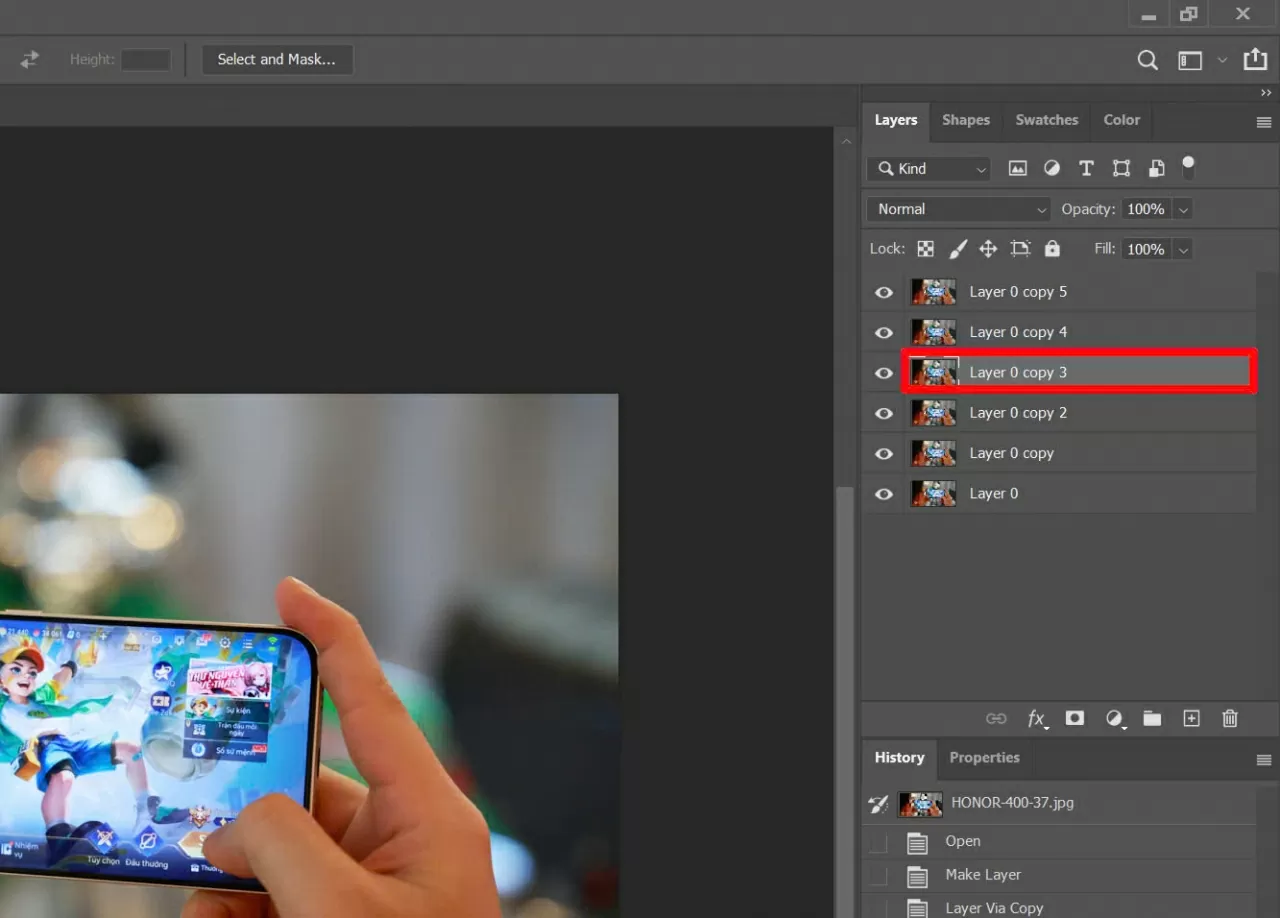This screenshot has width=1280, height=918.
Task: Expand the Opacity value dropdown arrow
Action: [1184, 210]
